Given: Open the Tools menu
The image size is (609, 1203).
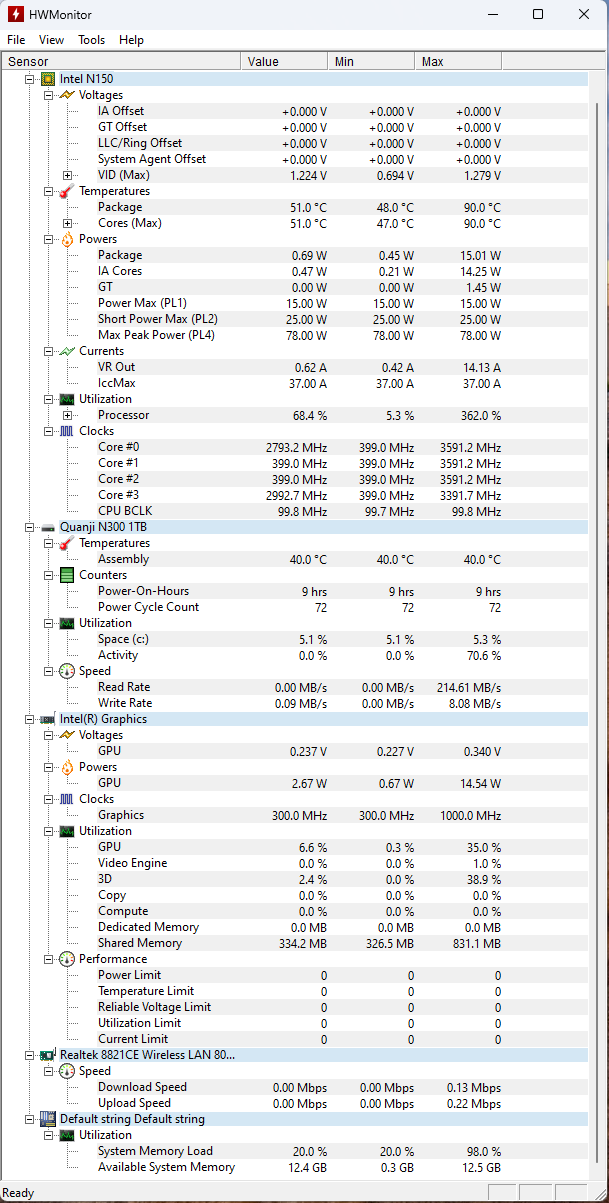Looking at the screenshot, I should coord(91,40).
